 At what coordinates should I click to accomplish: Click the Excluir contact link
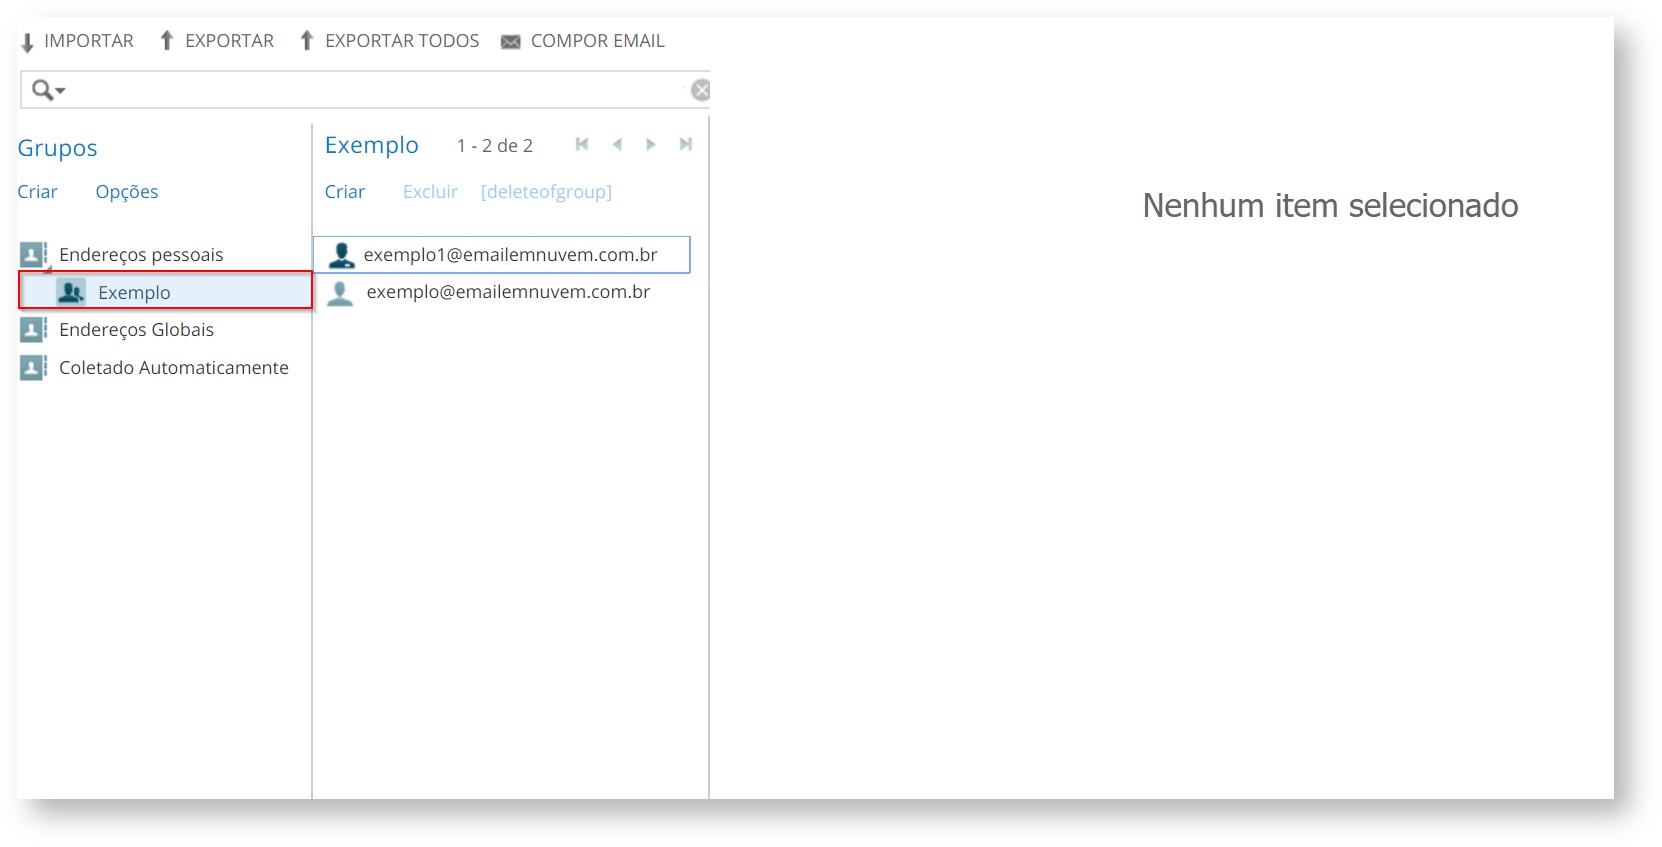coord(430,192)
